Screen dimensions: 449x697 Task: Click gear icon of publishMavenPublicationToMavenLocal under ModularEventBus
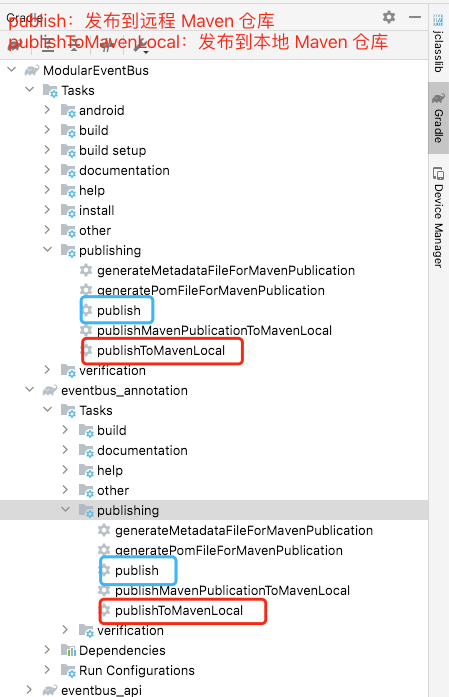(86, 330)
